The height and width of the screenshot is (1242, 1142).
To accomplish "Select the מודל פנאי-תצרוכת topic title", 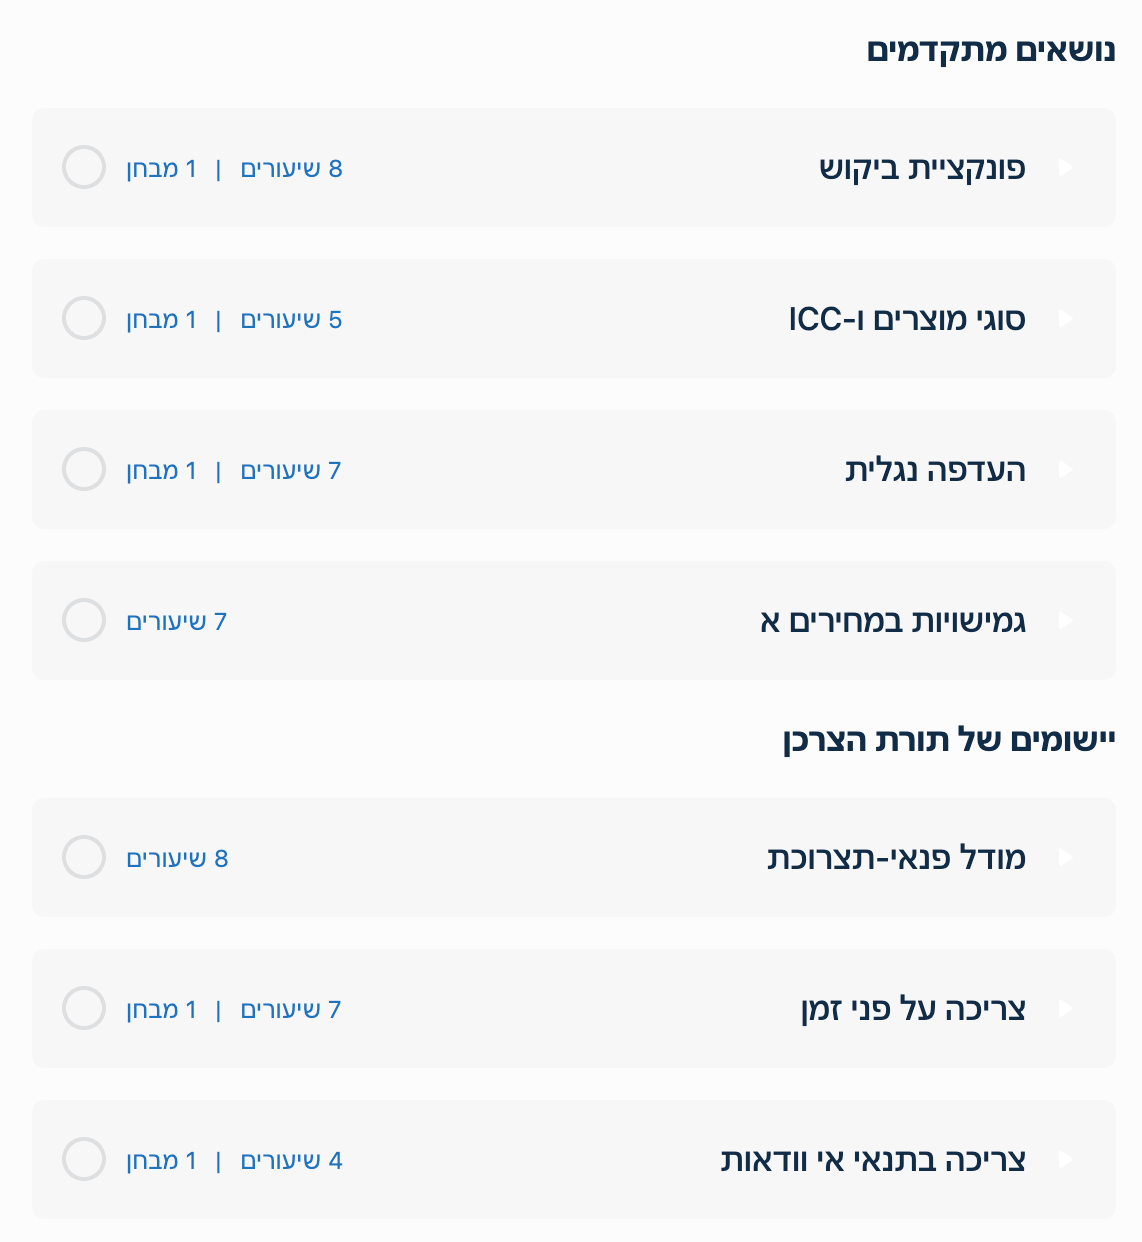I will pos(896,858).
